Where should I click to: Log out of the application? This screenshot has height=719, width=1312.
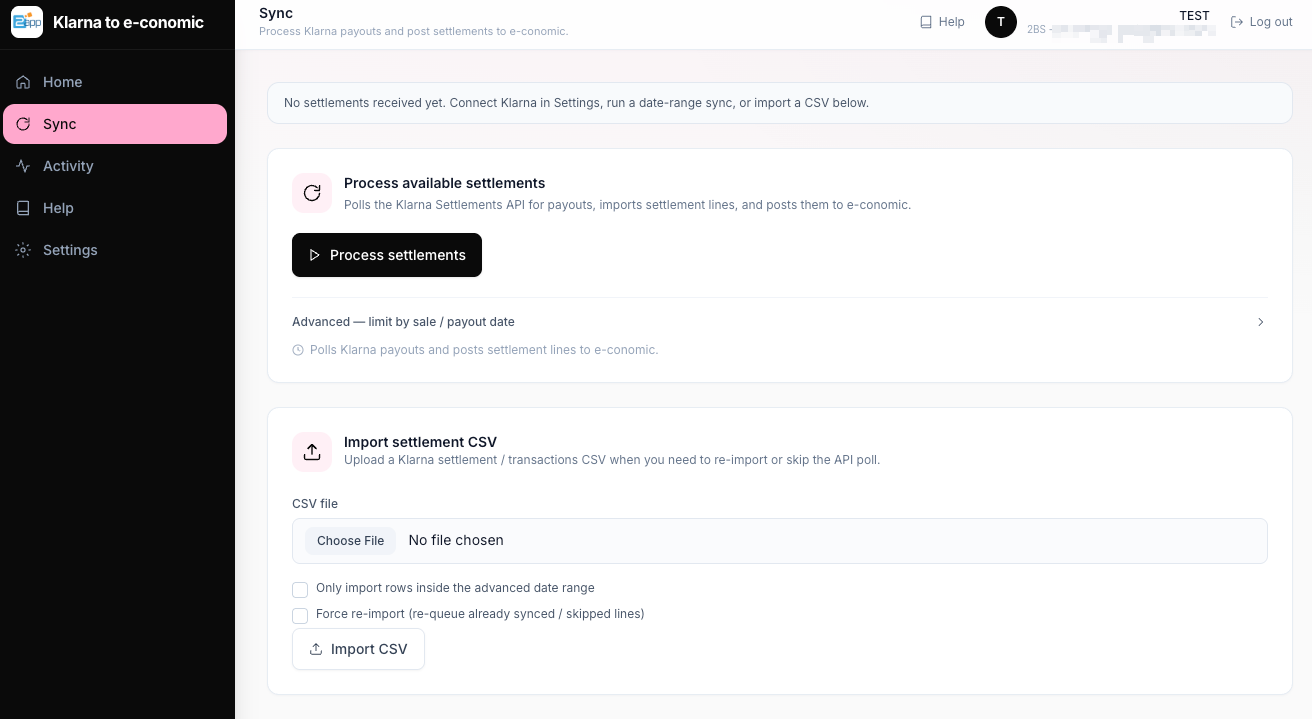coord(1262,22)
